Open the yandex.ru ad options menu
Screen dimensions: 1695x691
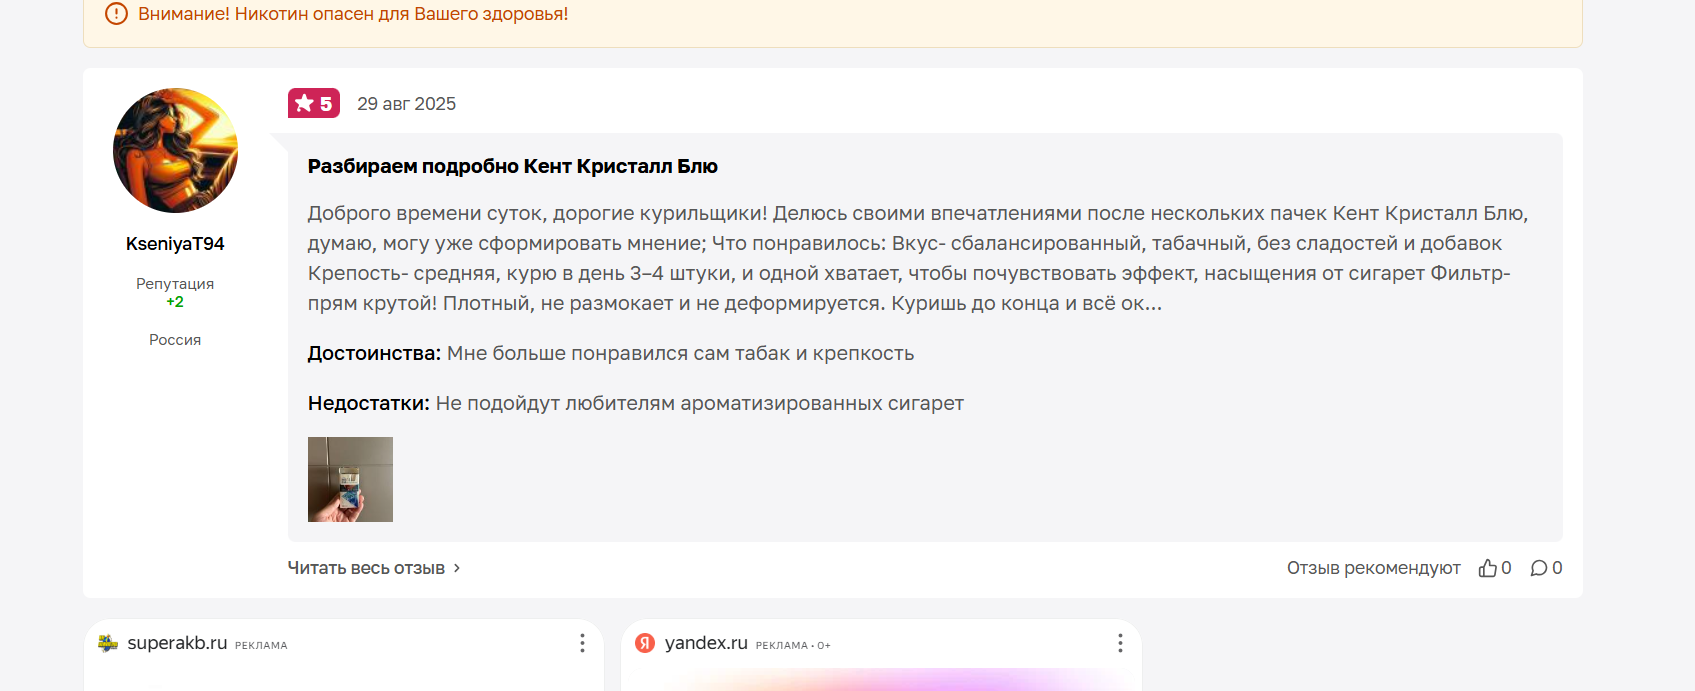[1120, 643]
